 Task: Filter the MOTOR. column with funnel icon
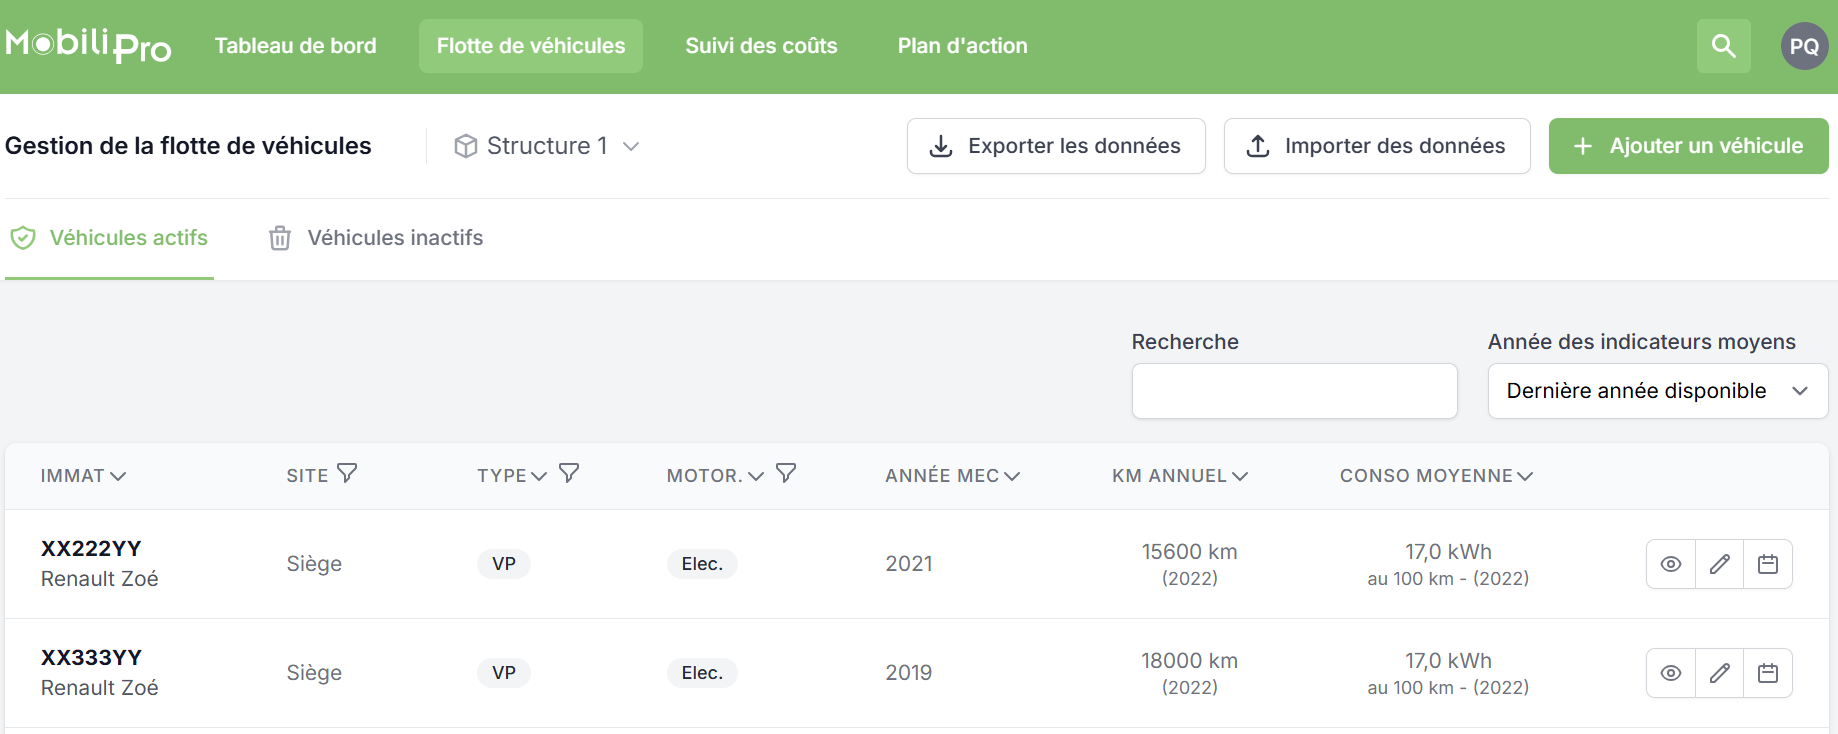point(786,473)
